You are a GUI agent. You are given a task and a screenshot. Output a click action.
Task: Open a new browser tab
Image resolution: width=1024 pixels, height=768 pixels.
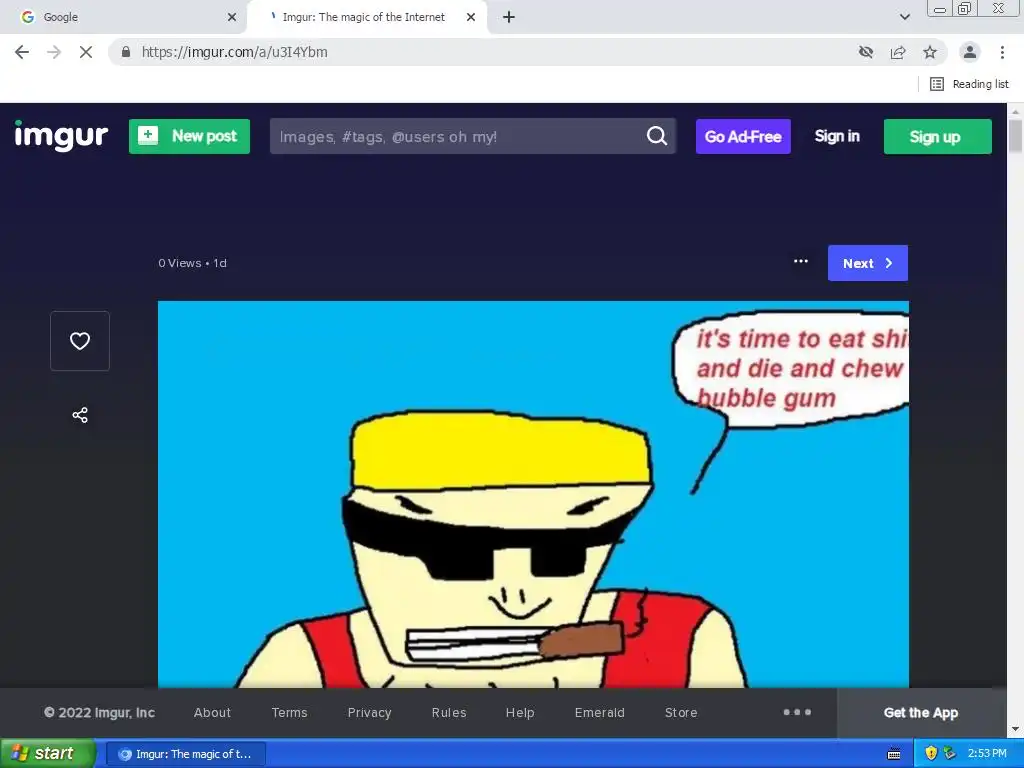click(x=509, y=17)
